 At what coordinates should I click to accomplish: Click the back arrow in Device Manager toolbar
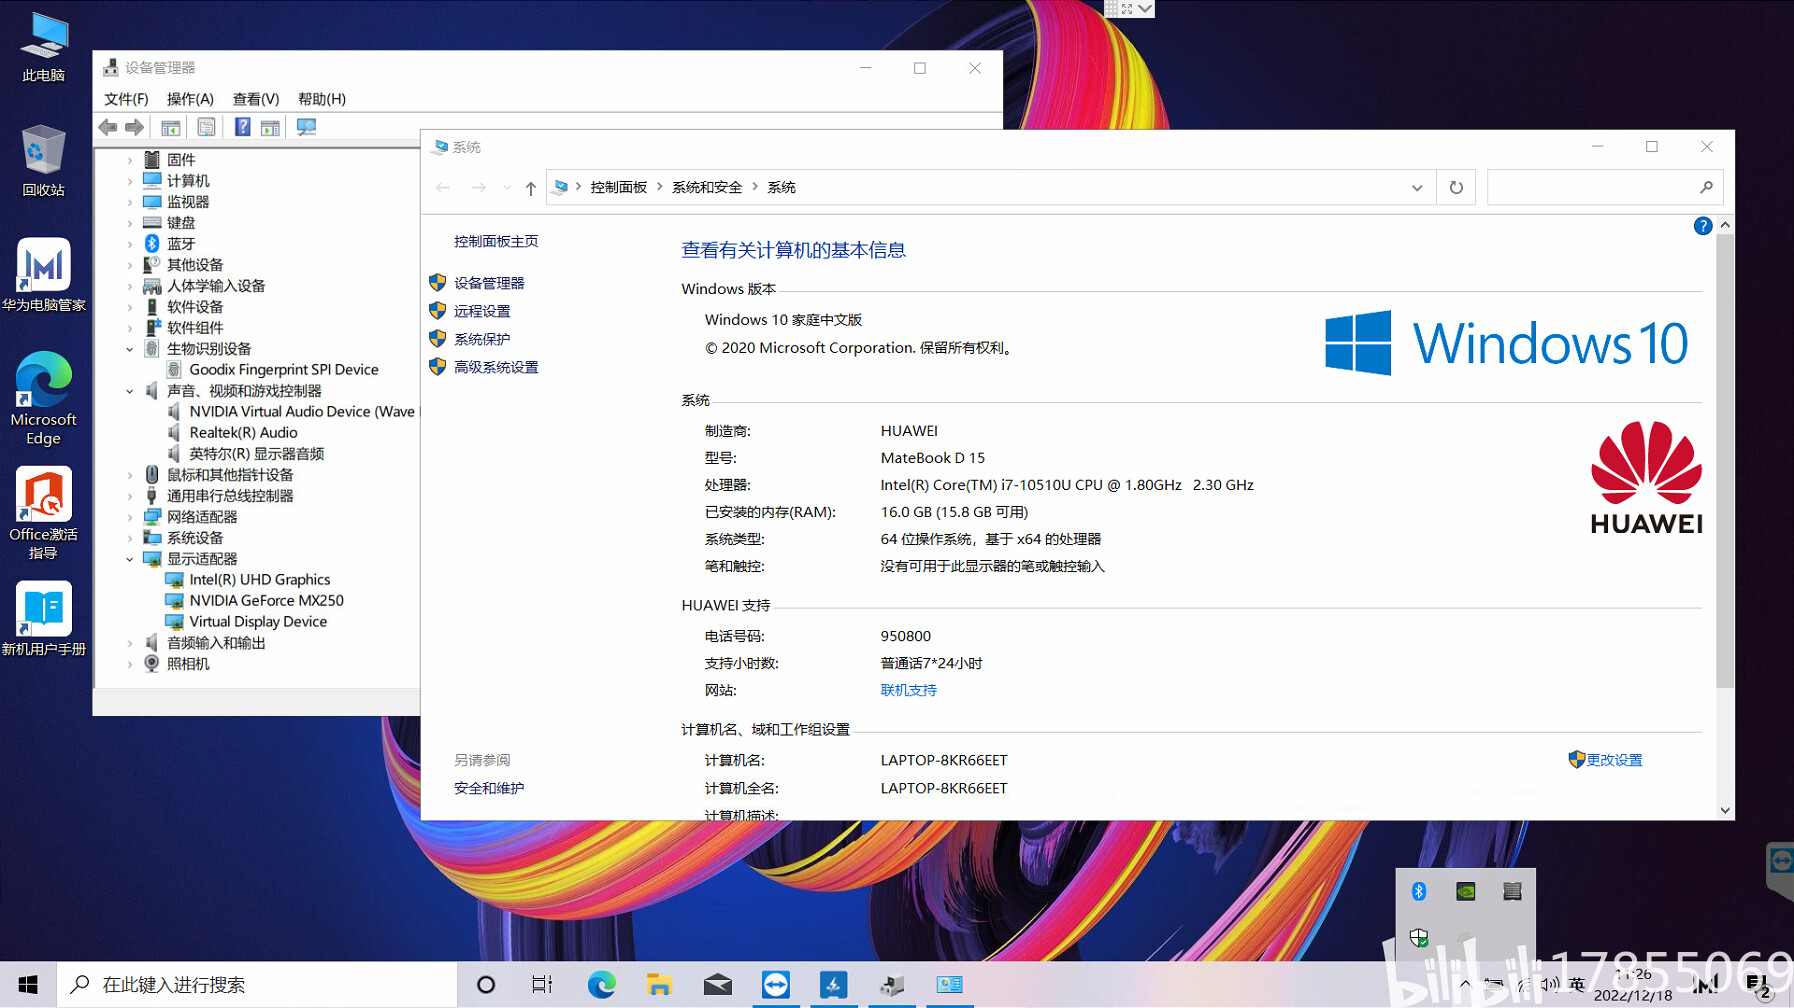108,127
